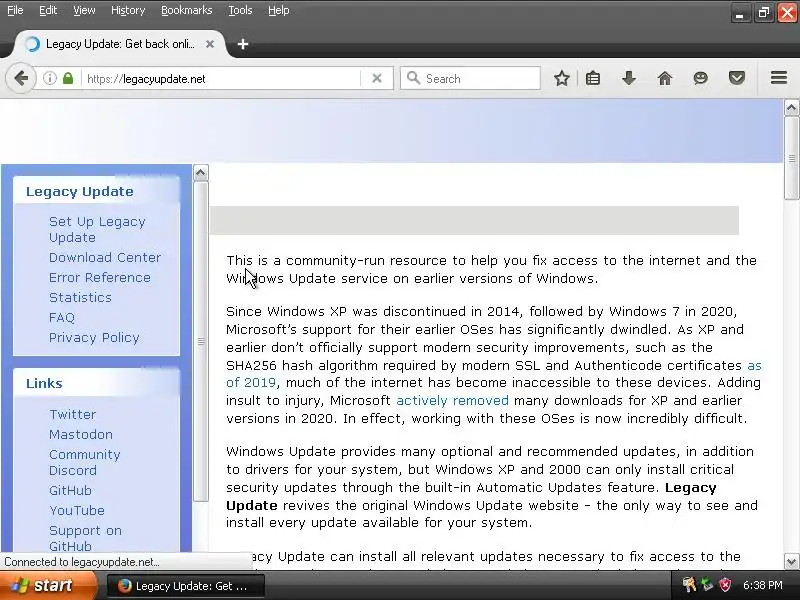Open the Community Discord link

85,462
